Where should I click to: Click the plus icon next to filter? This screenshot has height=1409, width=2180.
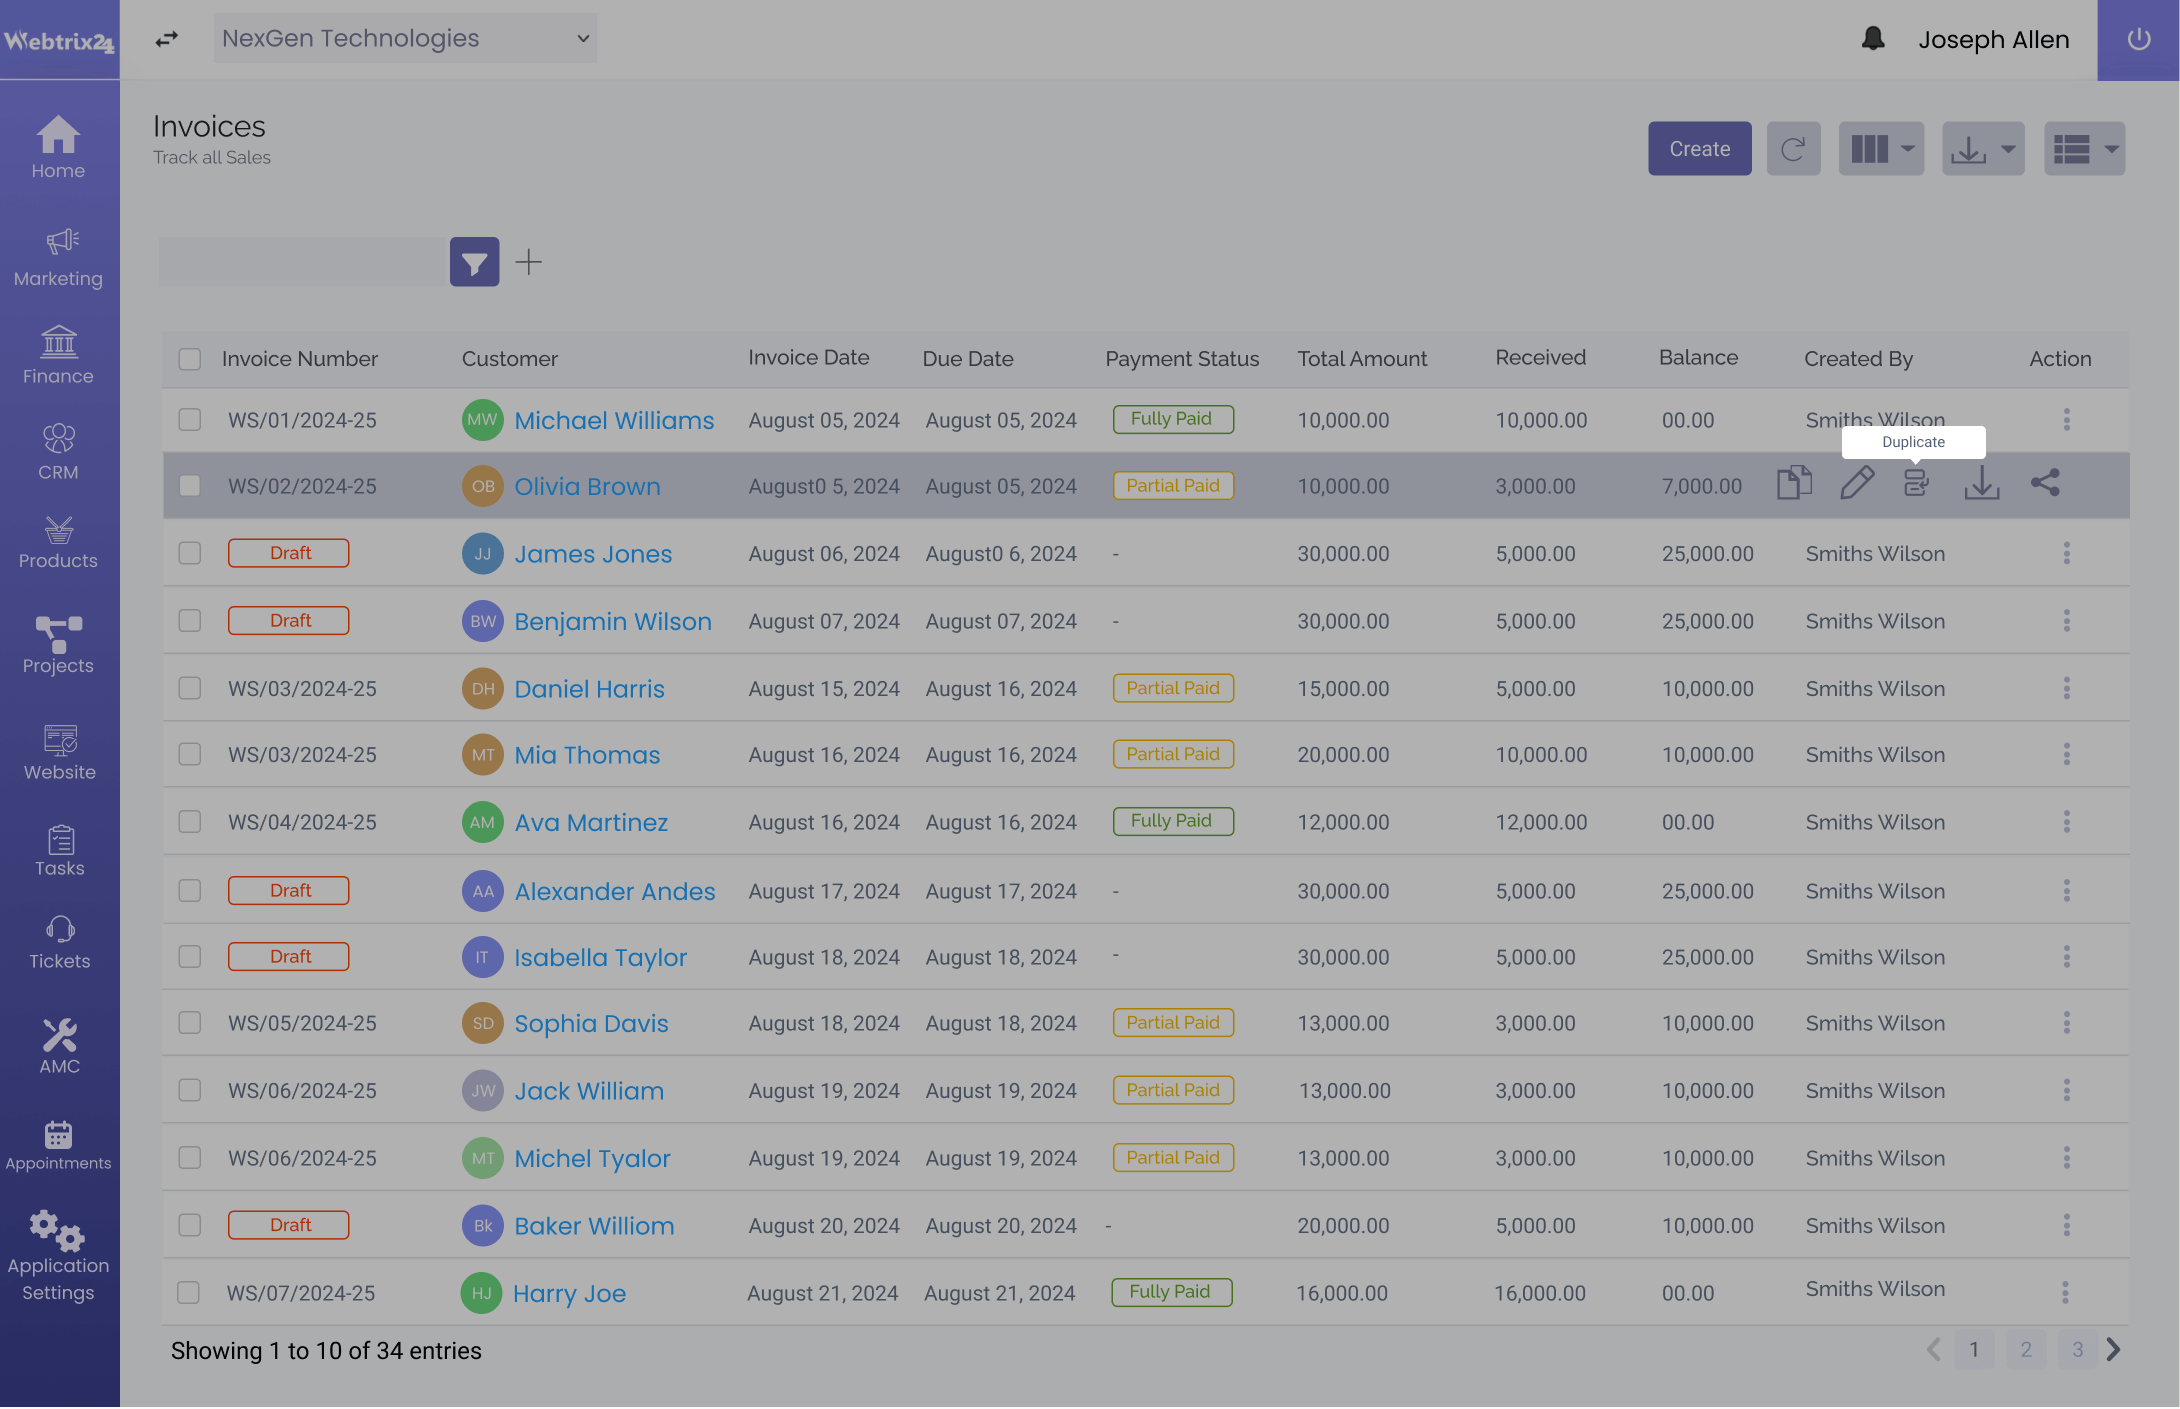(x=528, y=262)
